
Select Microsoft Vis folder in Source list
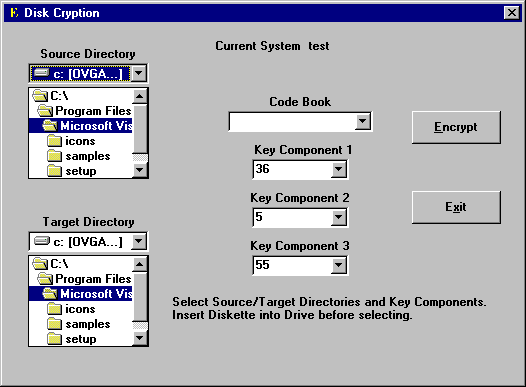coord(81,126)
